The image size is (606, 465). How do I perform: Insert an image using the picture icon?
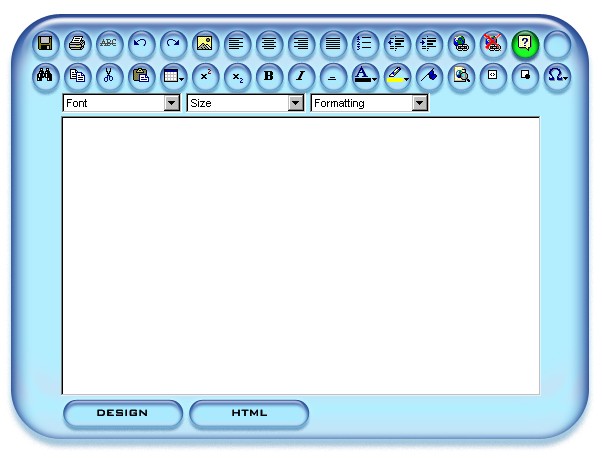[205, 44]
